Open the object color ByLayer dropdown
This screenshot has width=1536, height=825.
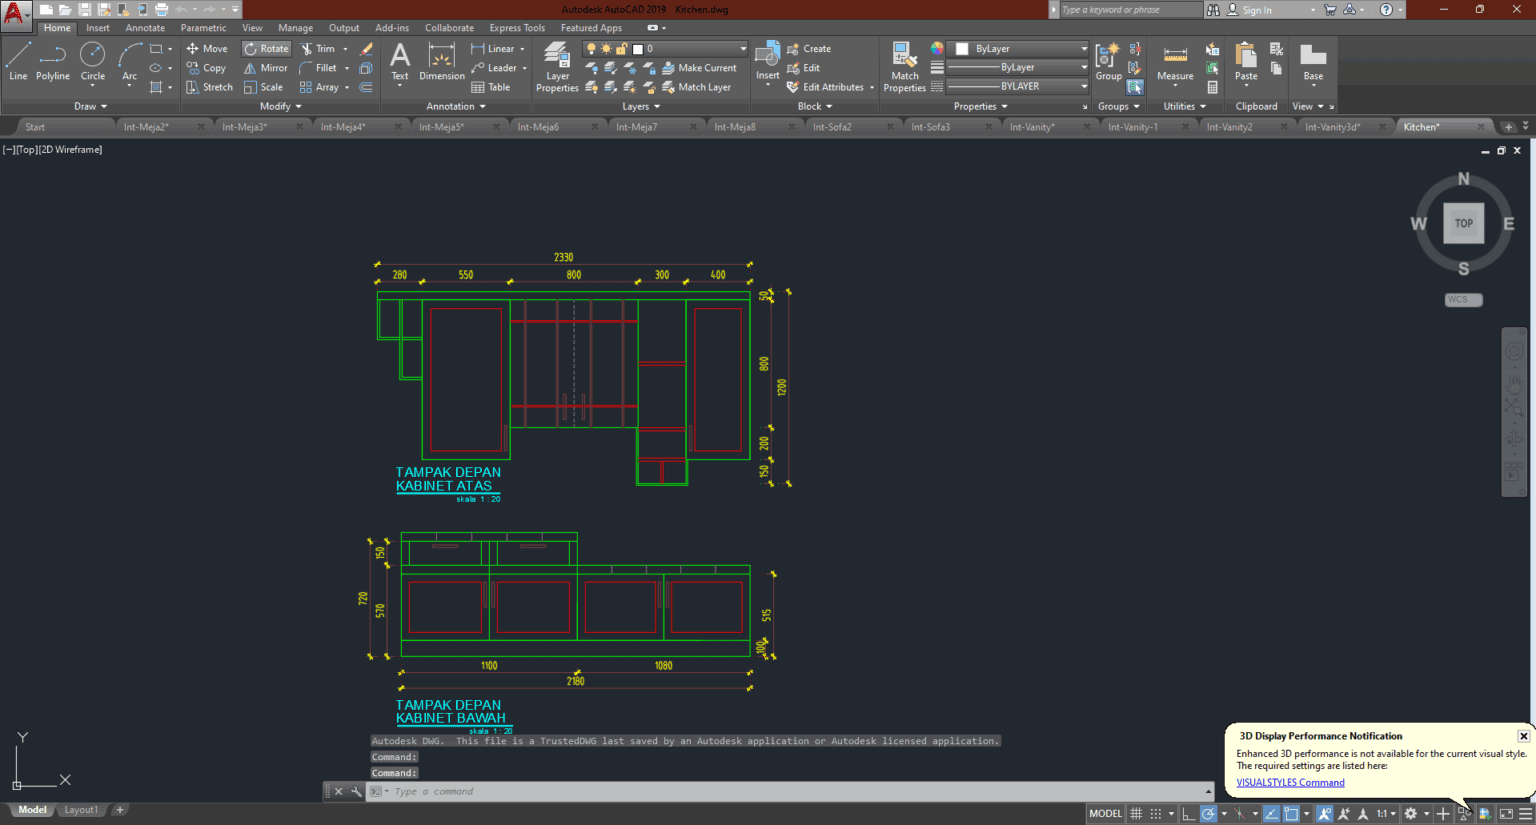(x=1083, y=48)
